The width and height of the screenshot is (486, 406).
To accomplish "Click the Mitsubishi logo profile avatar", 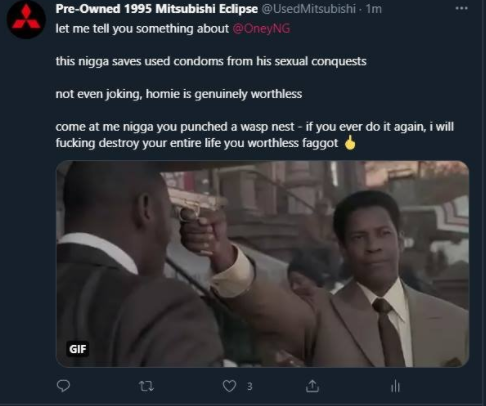I will pos(26,19).
